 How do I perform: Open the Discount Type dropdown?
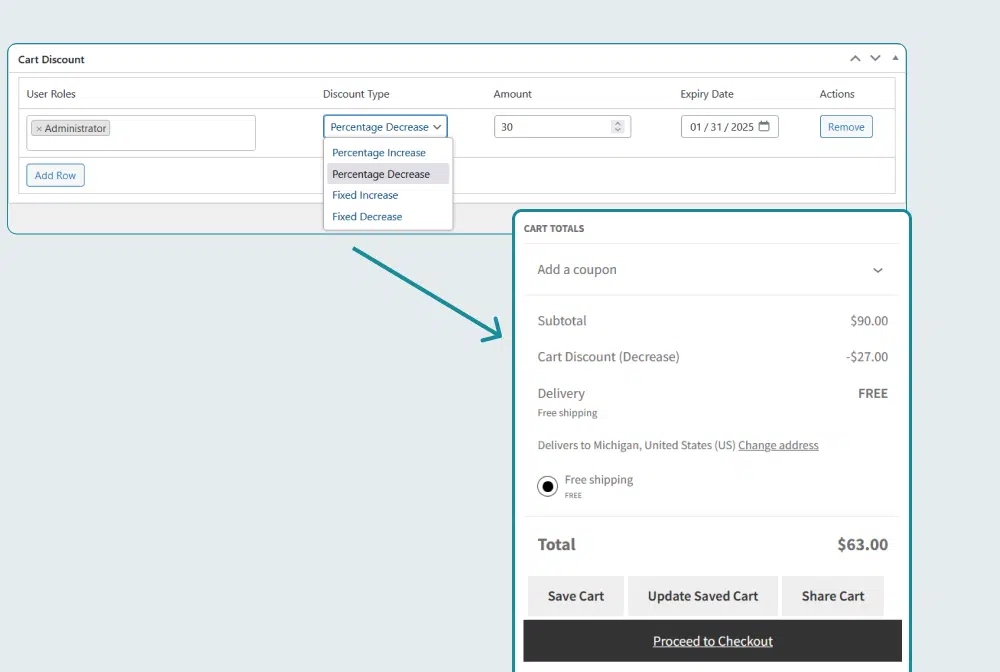385,127
